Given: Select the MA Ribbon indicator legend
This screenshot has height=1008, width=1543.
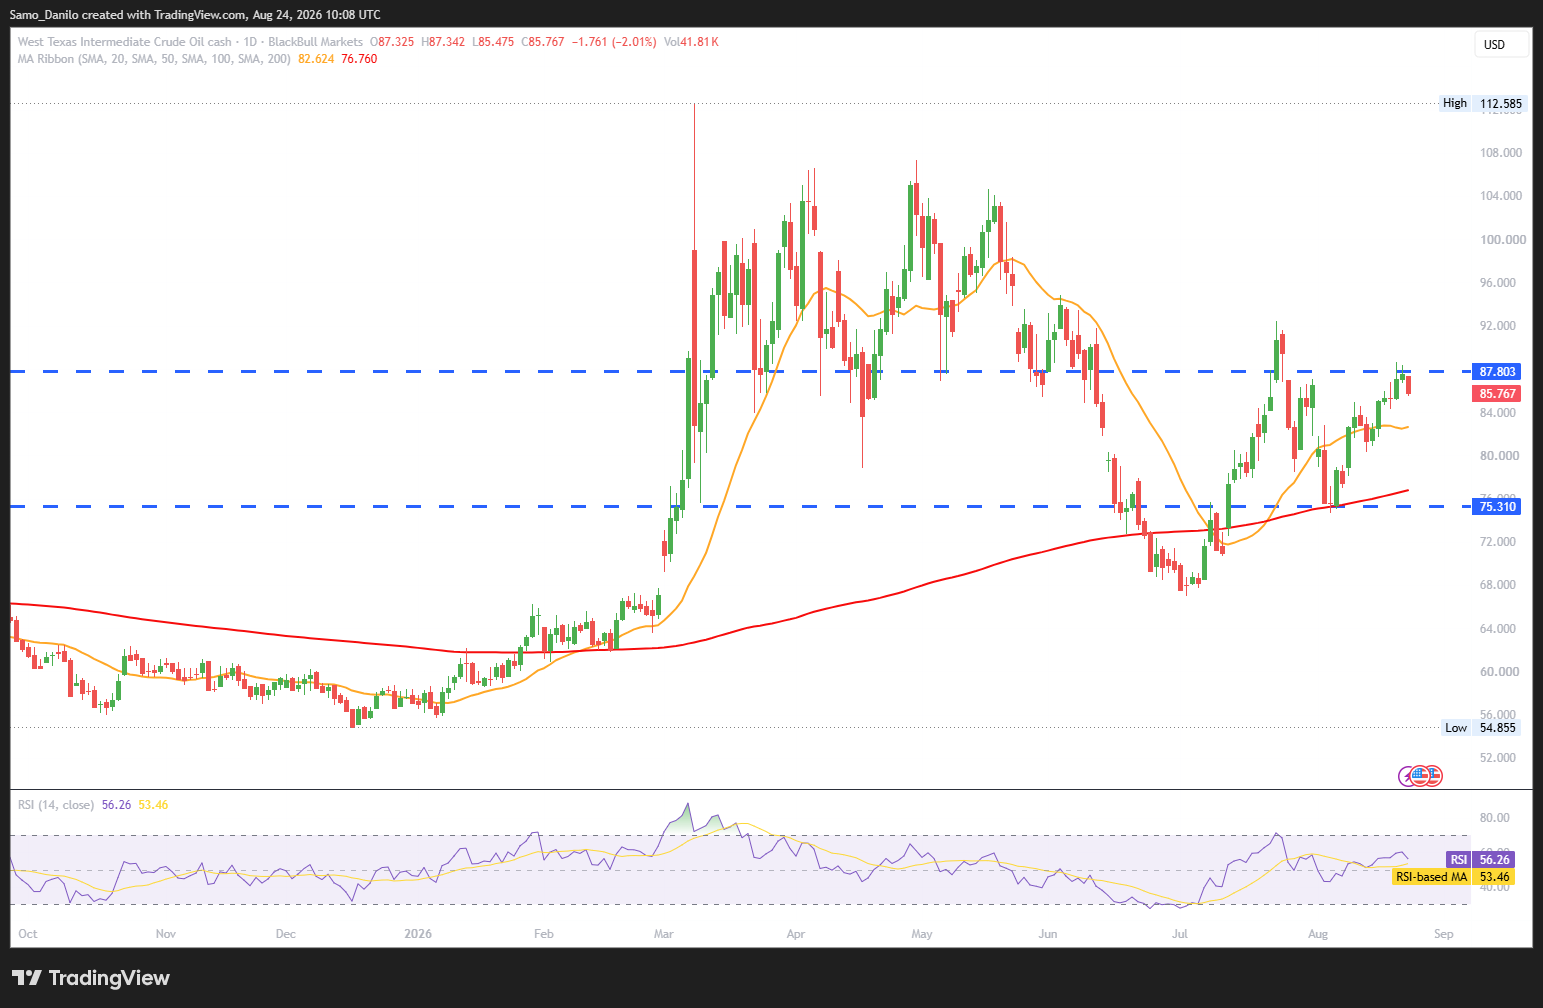Looking at the screenshot, I should pyautogui.click(x=154, y=59).
